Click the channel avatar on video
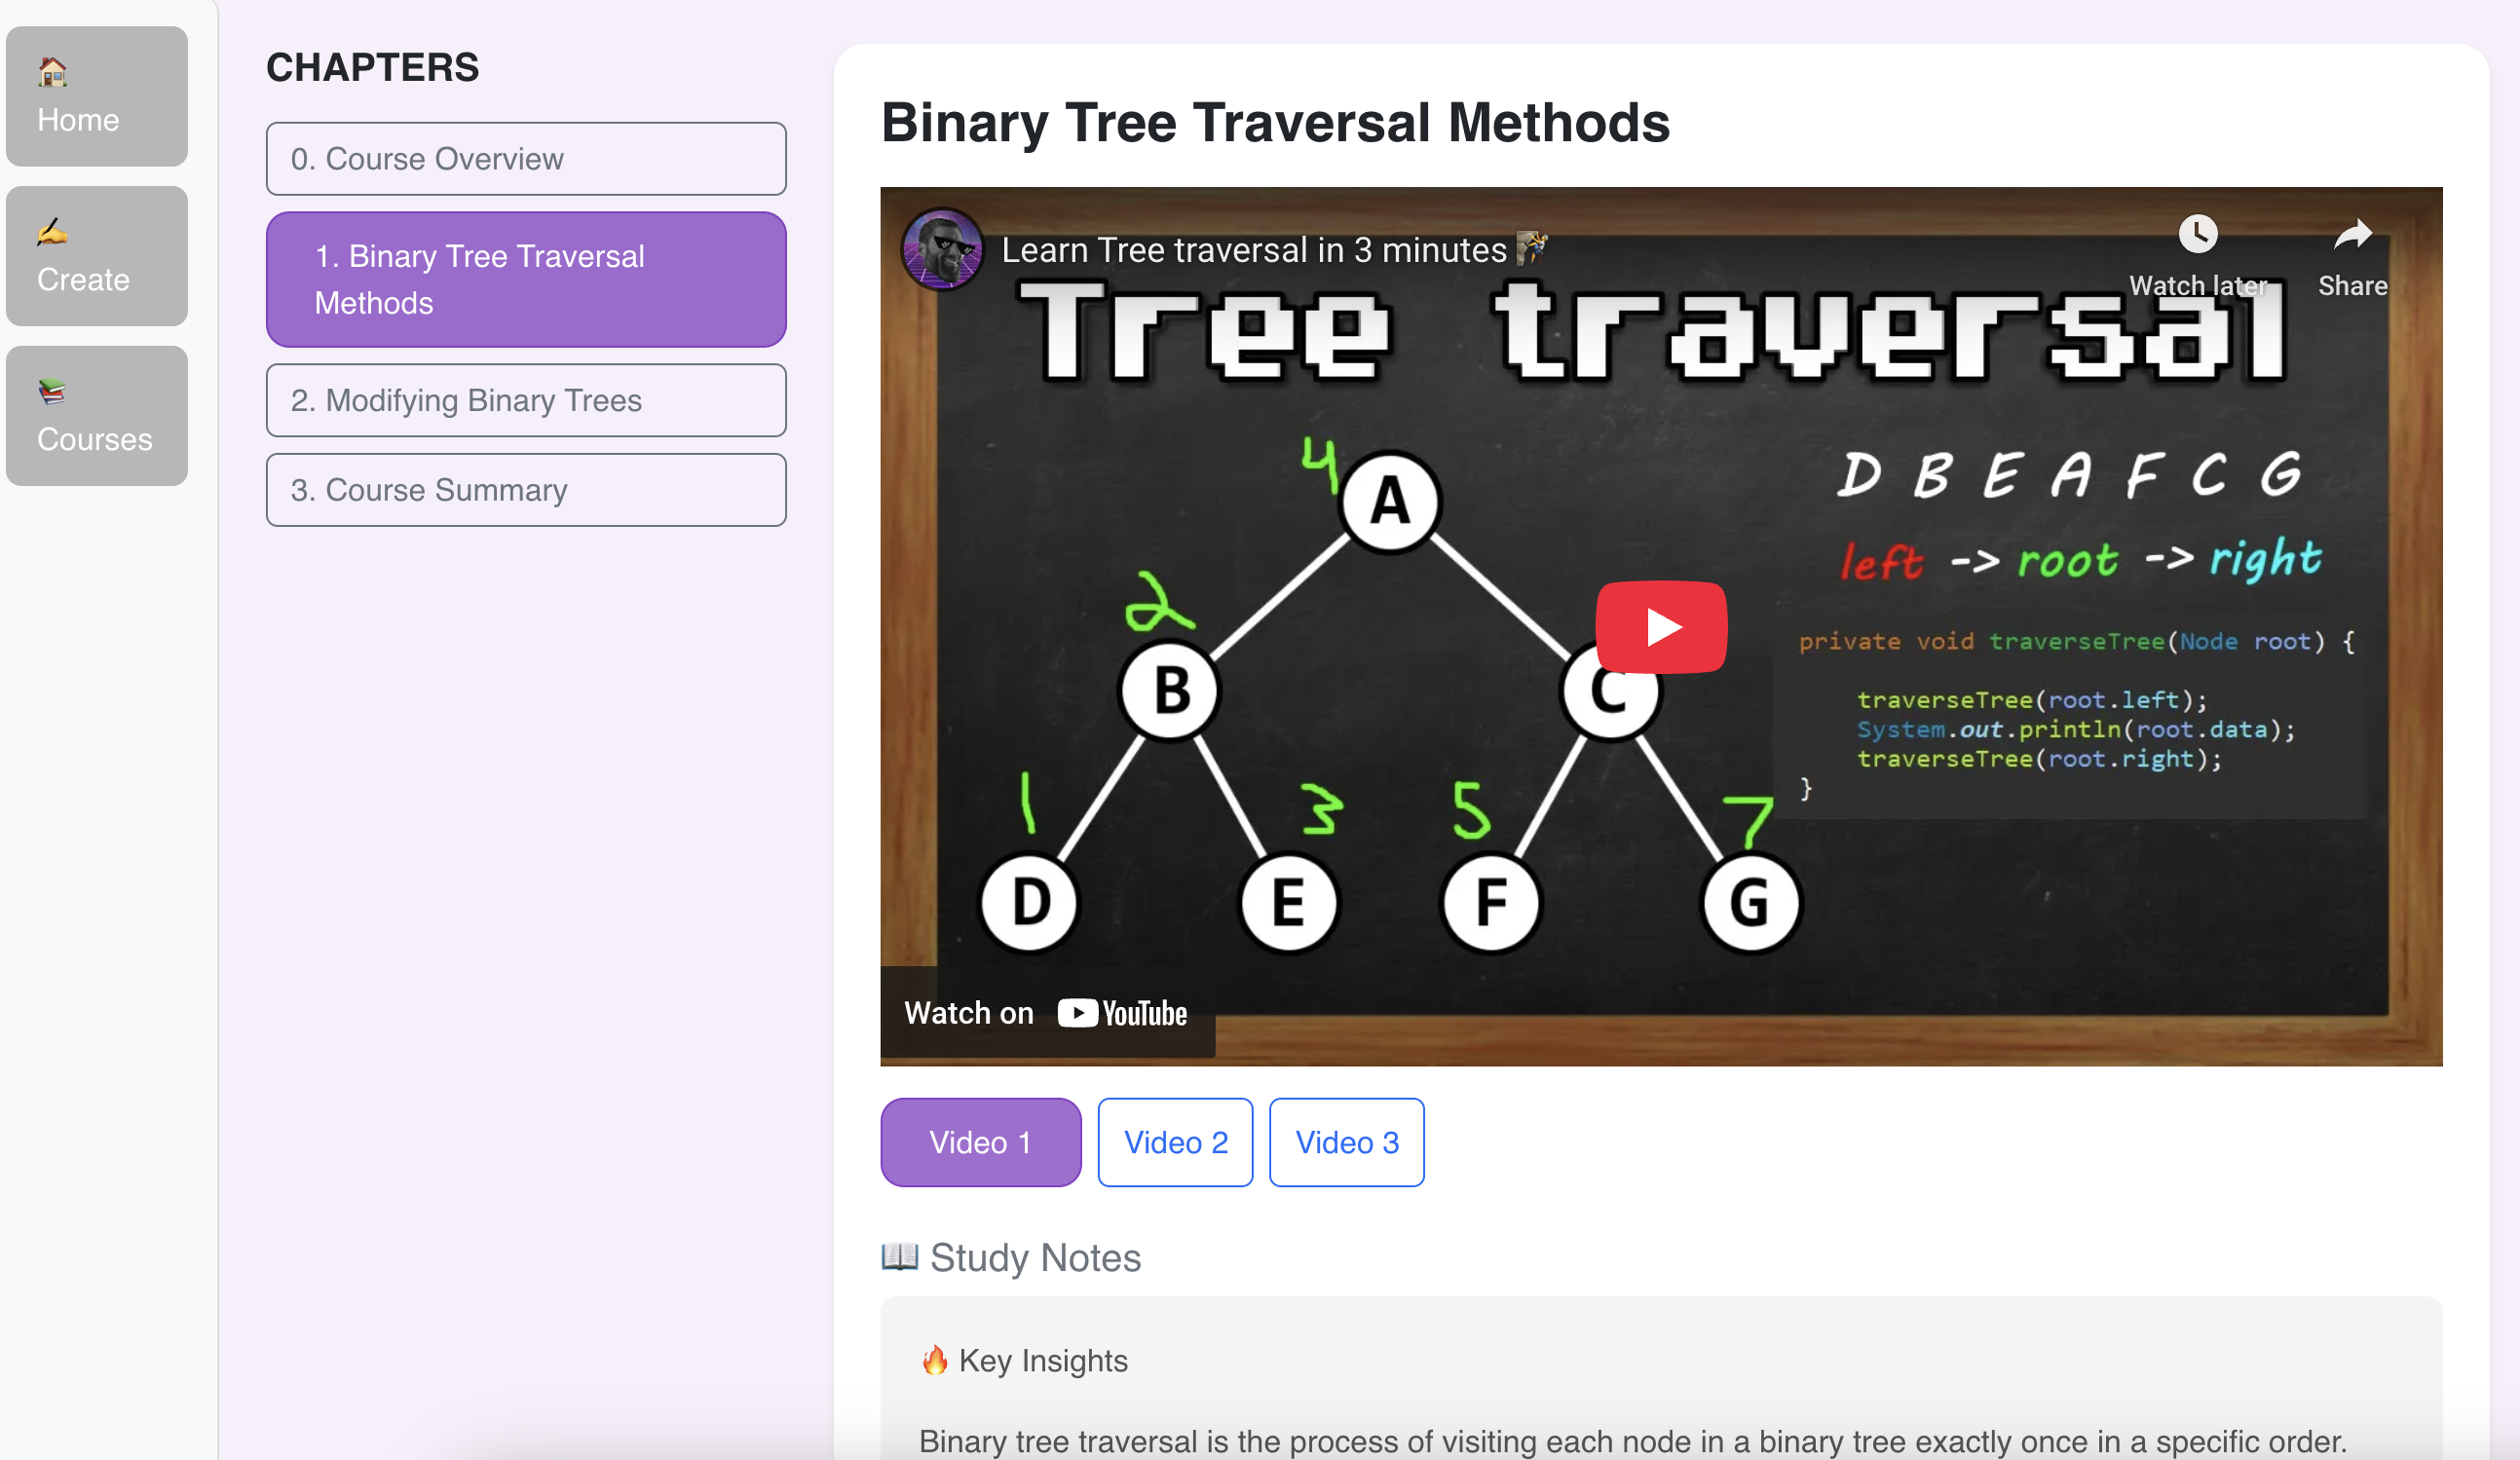The width and height of the screenshot is (2520, 1460). [942, 249]
